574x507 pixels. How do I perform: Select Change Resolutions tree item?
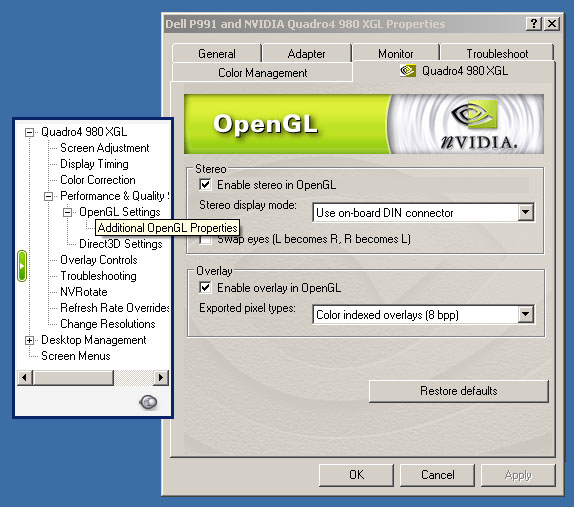tap(108, 324)
